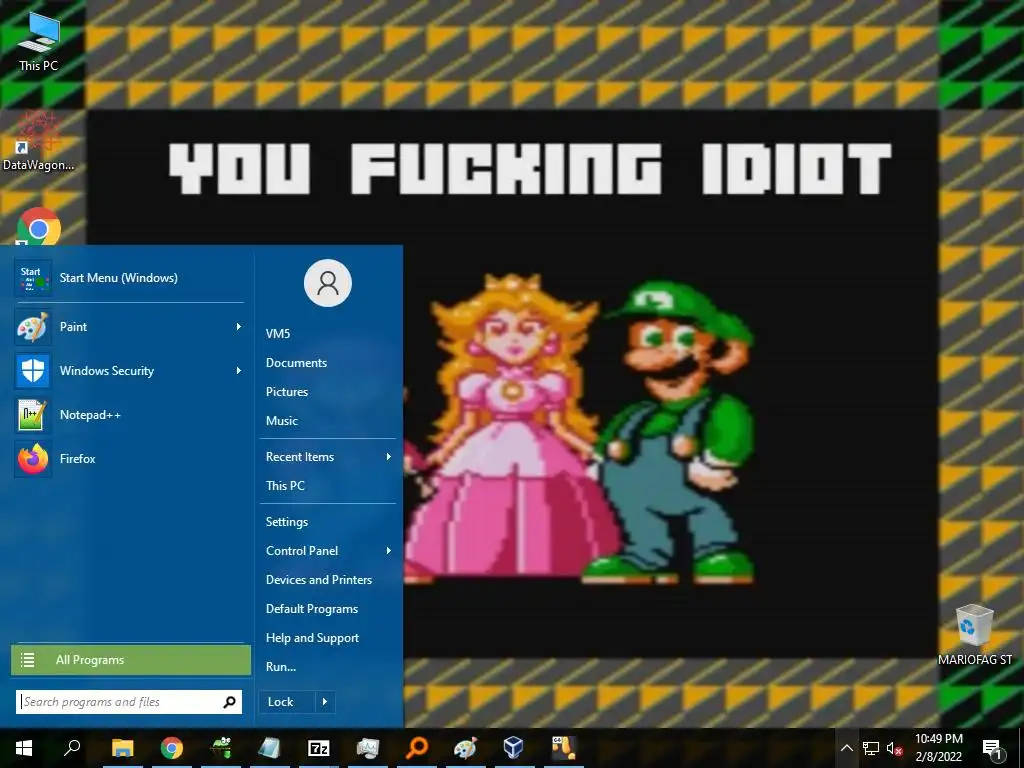Viewport: 1024px width, 768px height.
Task: Select This PC desktop icon
Action: pyautogui.click(x=39, y=40)
